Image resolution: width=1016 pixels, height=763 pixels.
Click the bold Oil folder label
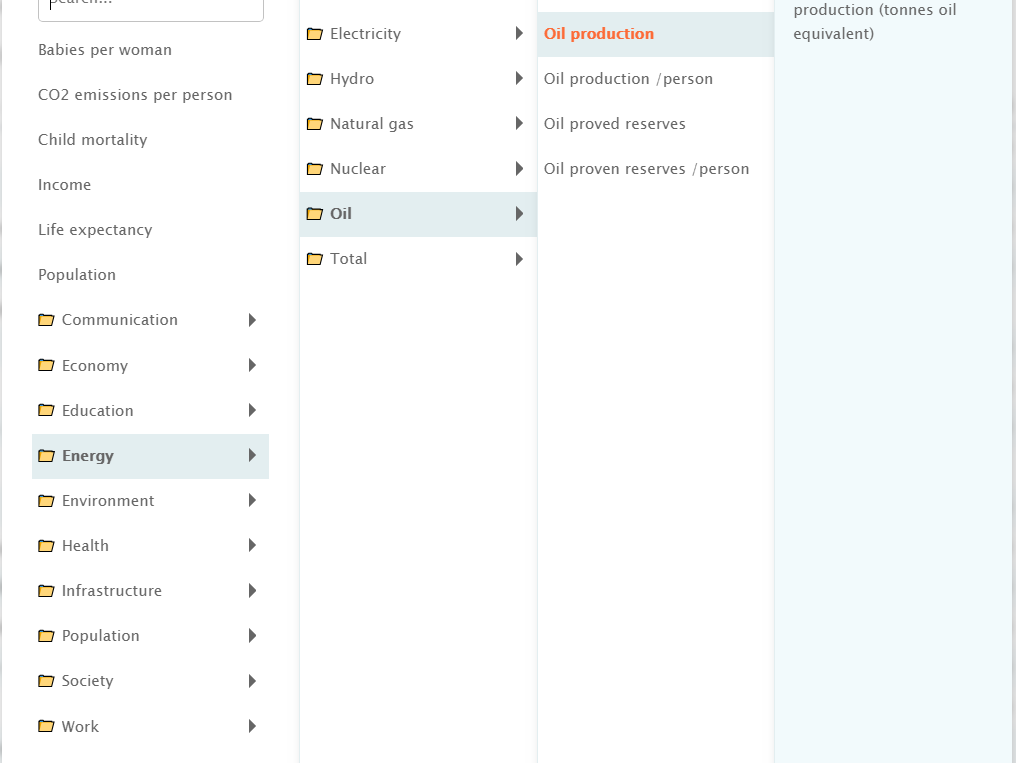click(x=341, y=214)
